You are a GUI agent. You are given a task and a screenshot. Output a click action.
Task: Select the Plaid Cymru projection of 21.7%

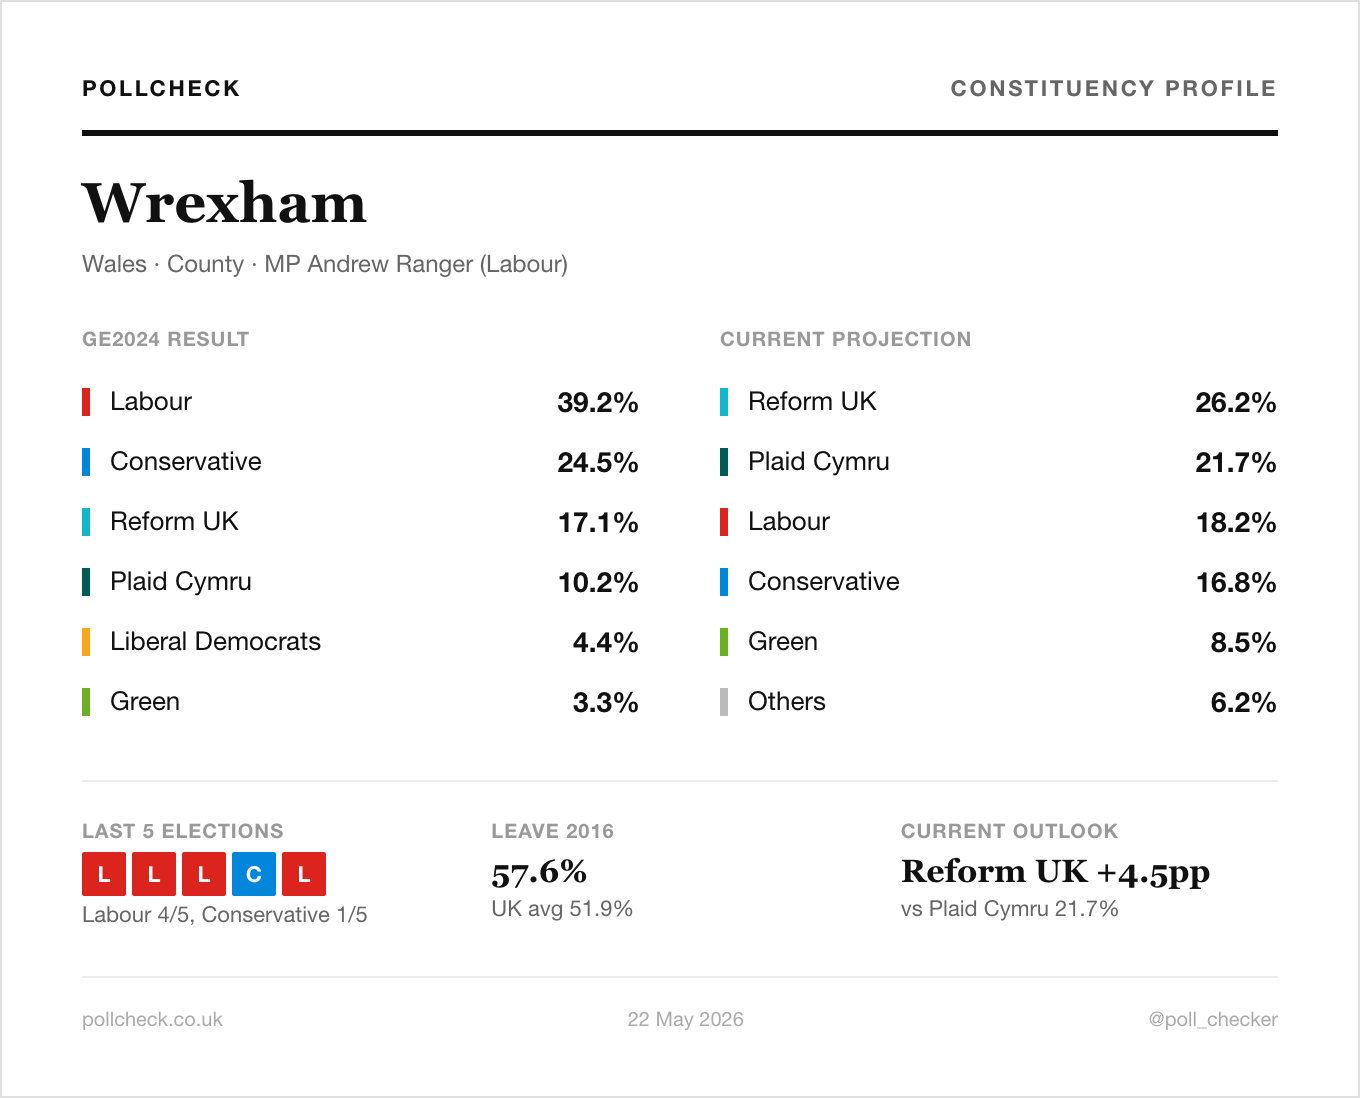click(999, 462)
